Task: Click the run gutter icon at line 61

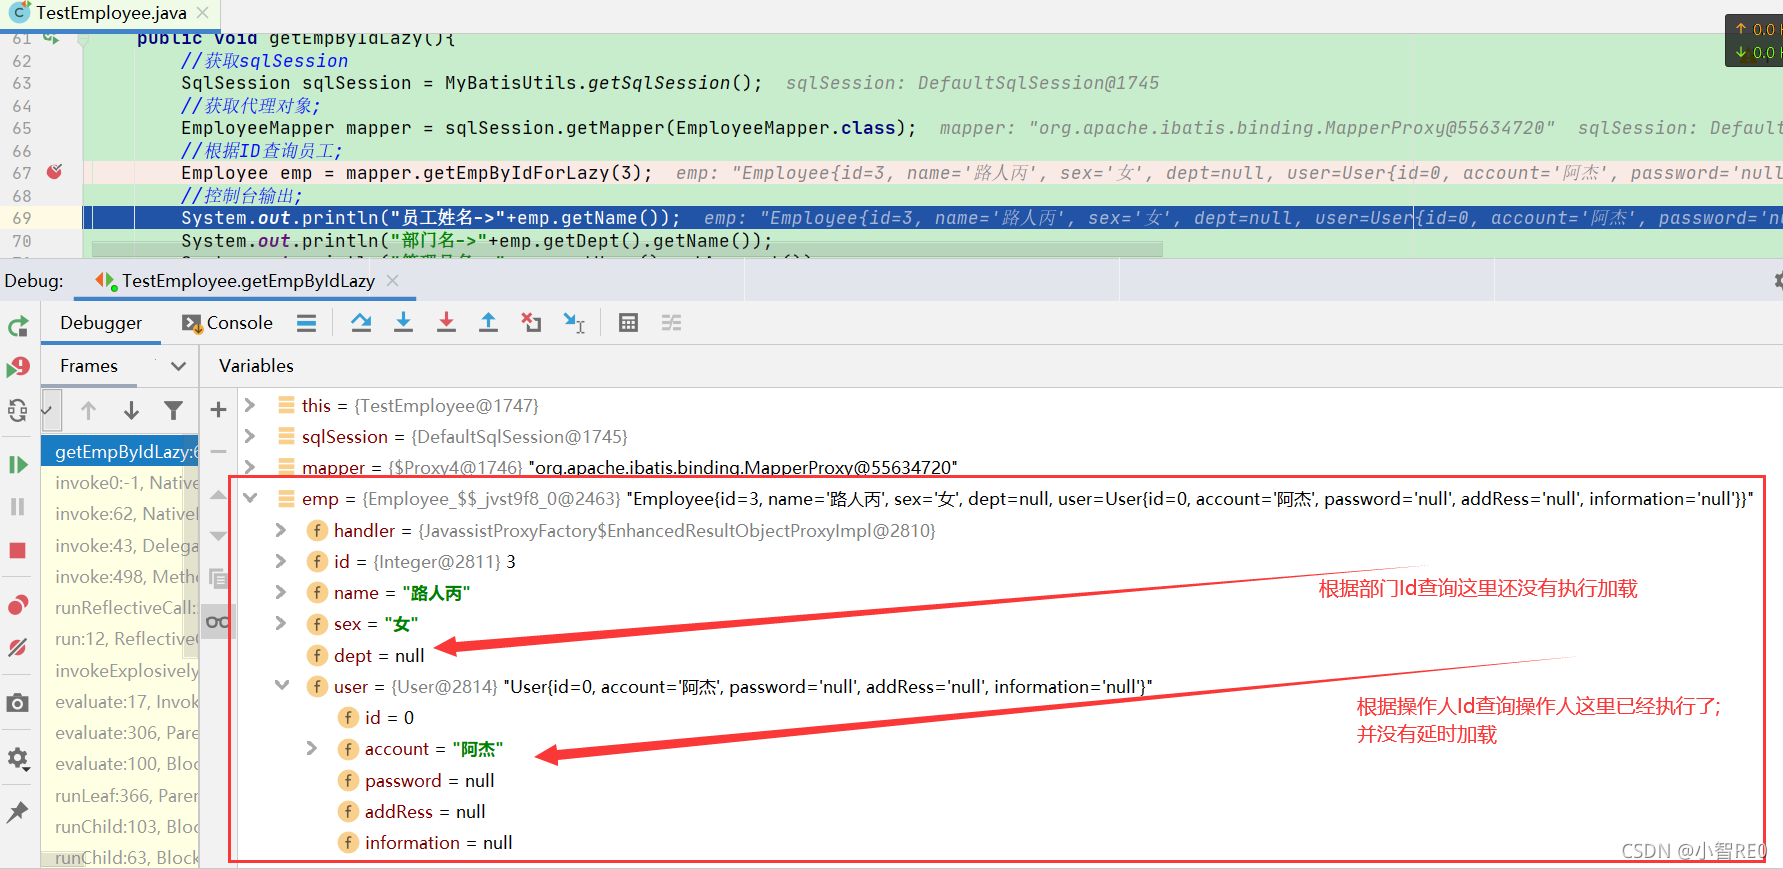Action: click(x=52, y=40)
